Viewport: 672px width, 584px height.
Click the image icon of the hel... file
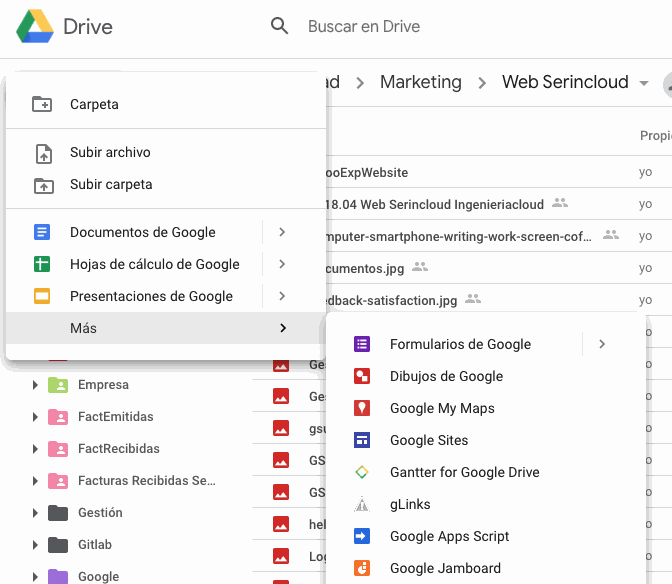(x=281, y=524)
